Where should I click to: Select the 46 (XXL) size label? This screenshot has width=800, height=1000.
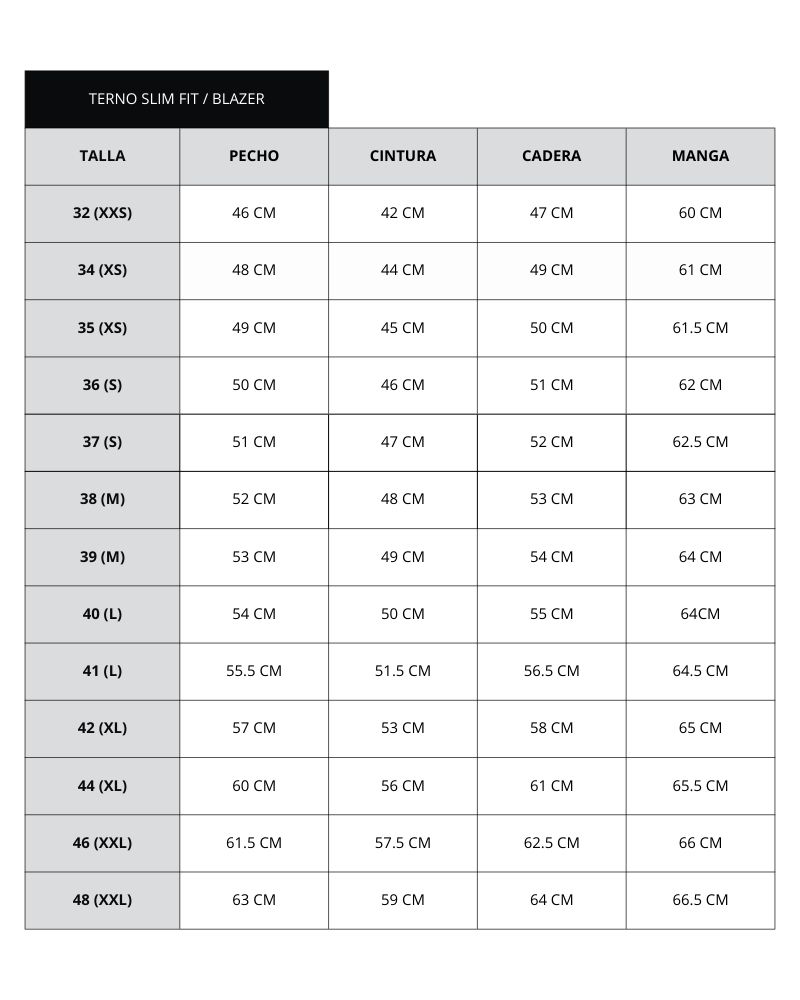102,843
